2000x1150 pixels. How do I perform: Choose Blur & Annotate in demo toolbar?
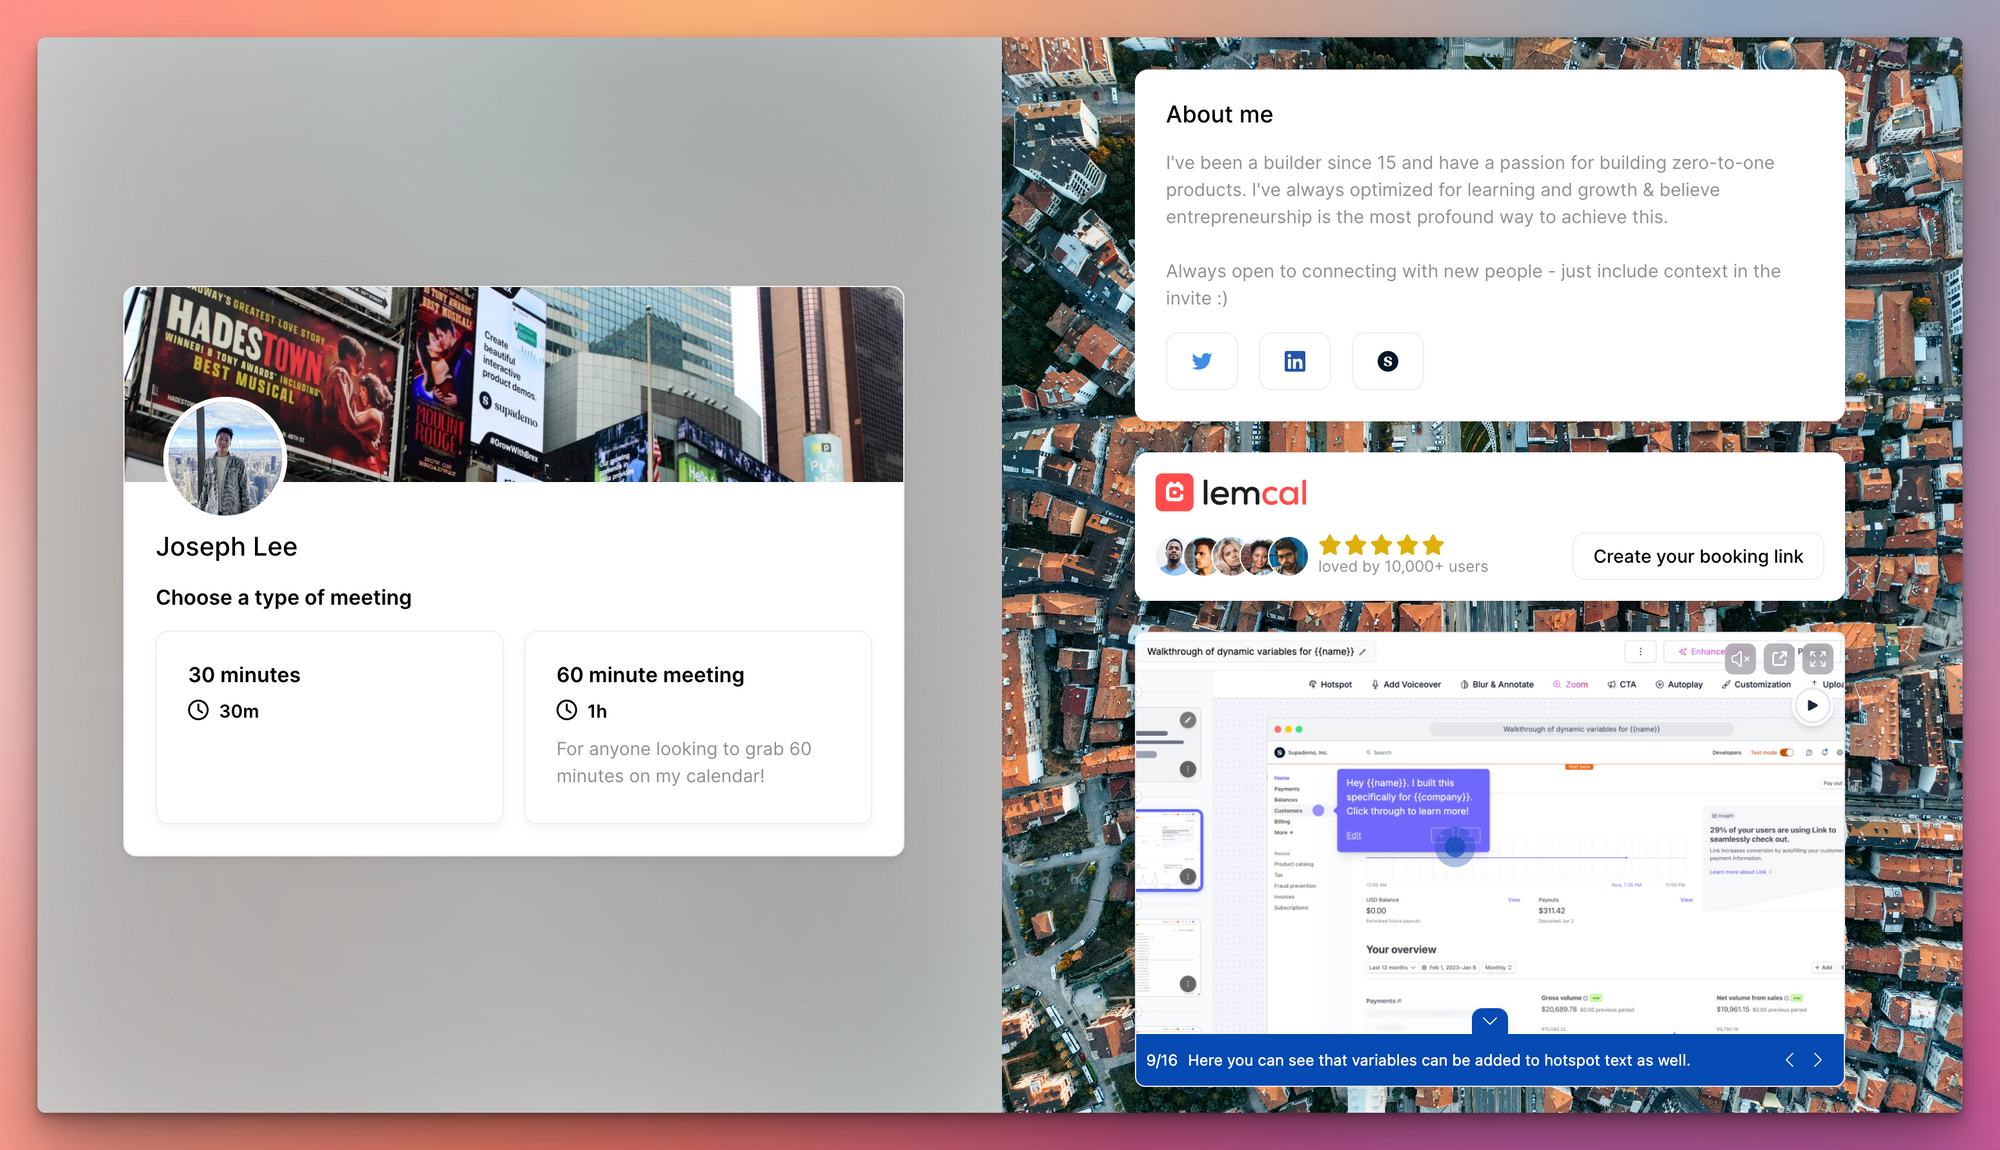(x=1497, y=685)
